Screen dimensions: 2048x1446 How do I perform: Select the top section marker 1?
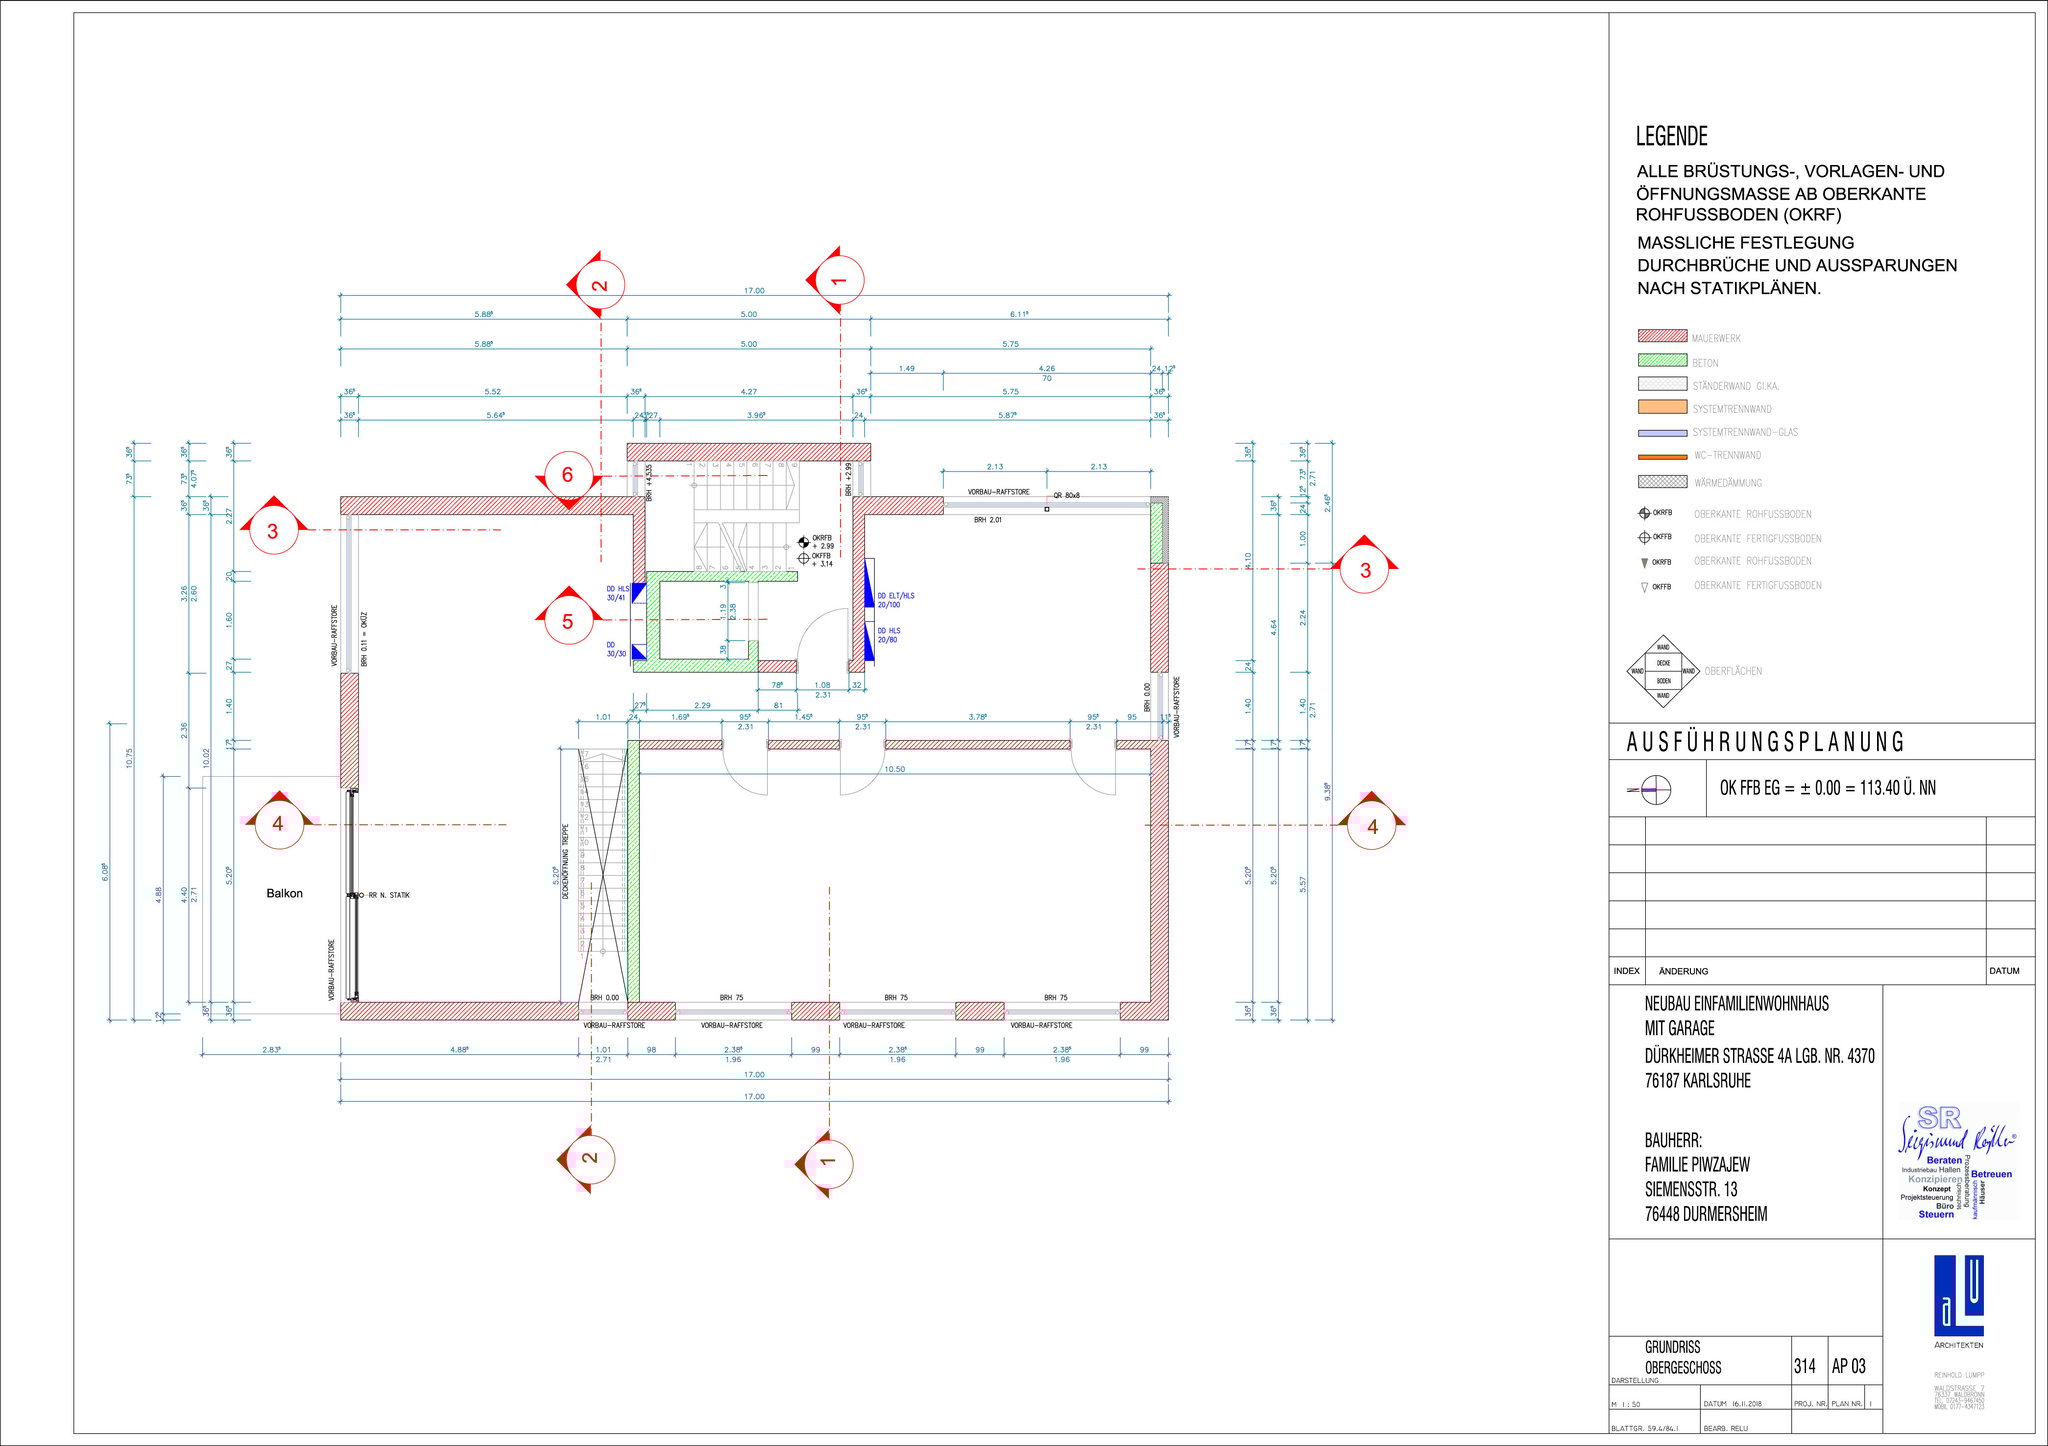coord(838,280)
